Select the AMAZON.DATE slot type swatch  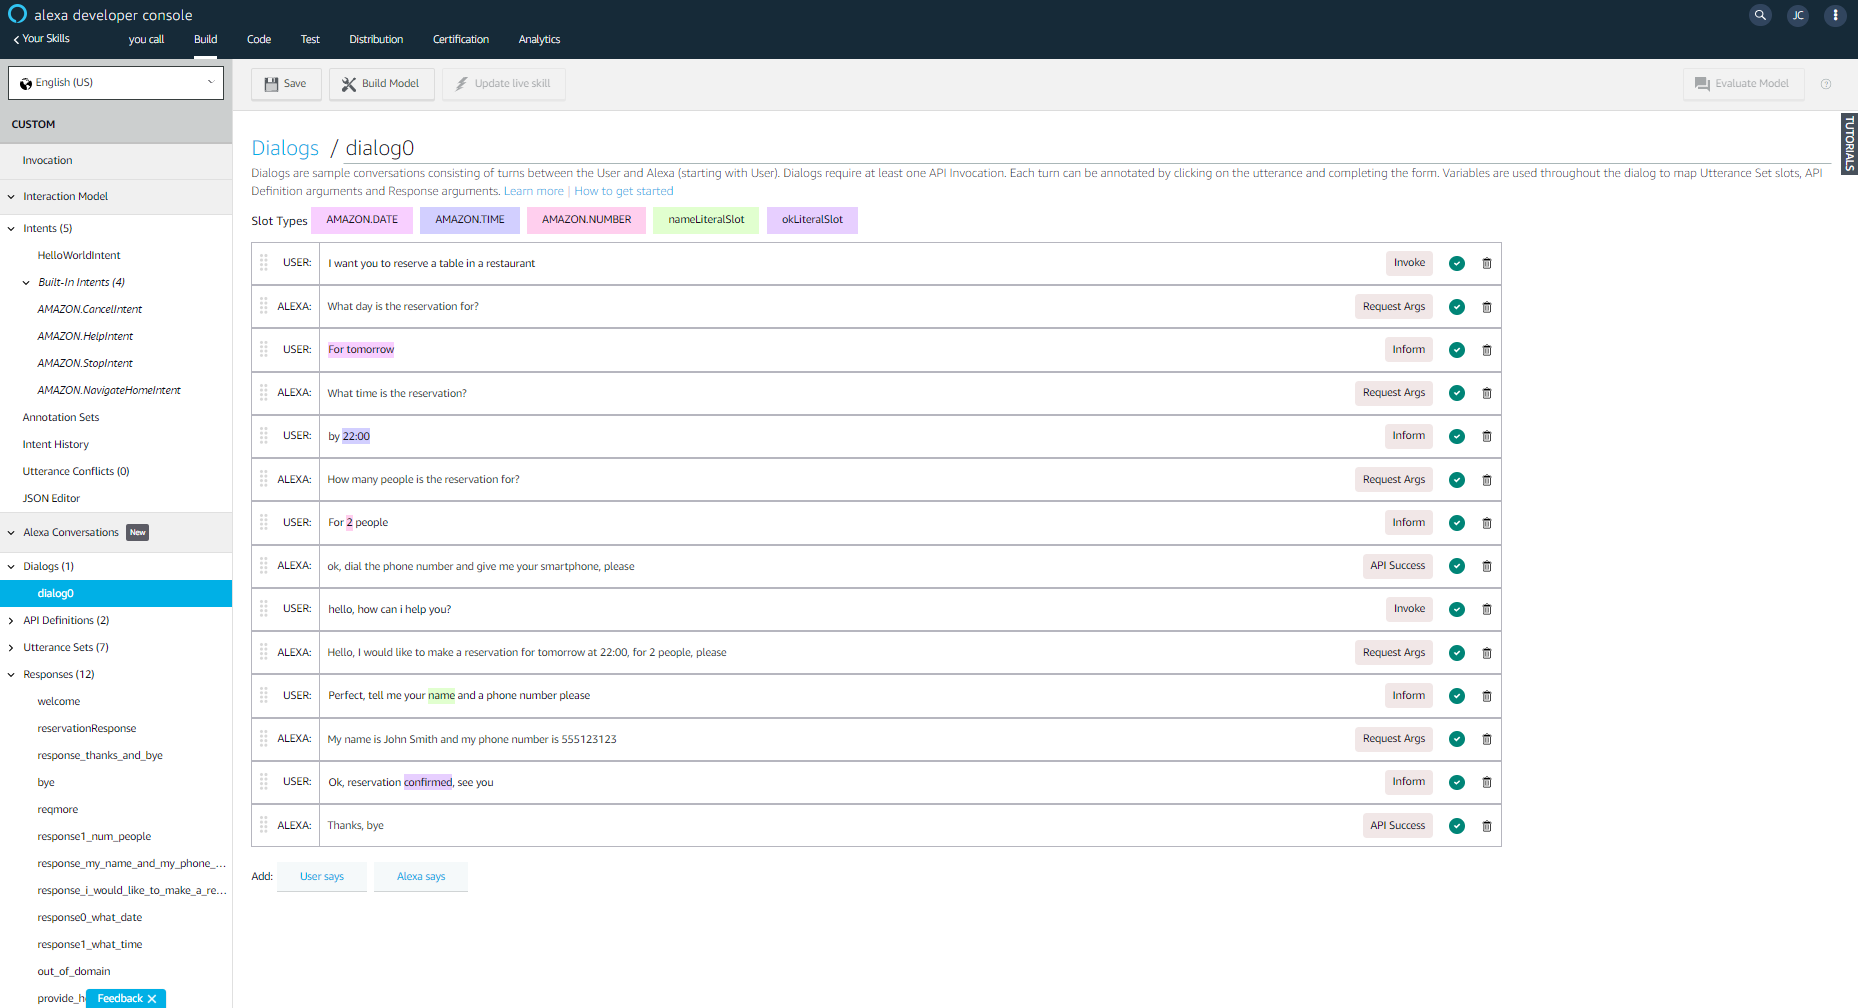click(x=362, y=220)
